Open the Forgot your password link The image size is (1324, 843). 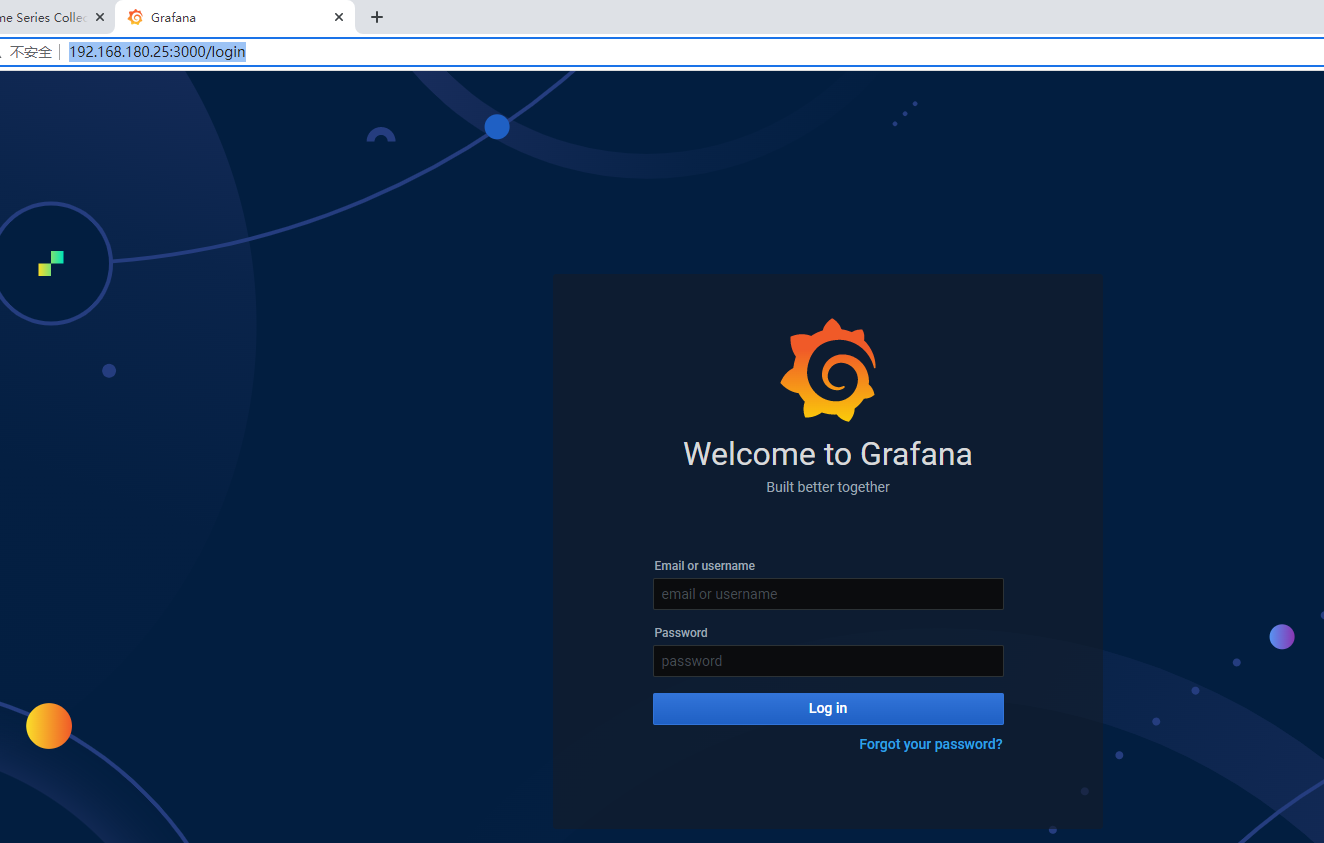click(930, 744)
